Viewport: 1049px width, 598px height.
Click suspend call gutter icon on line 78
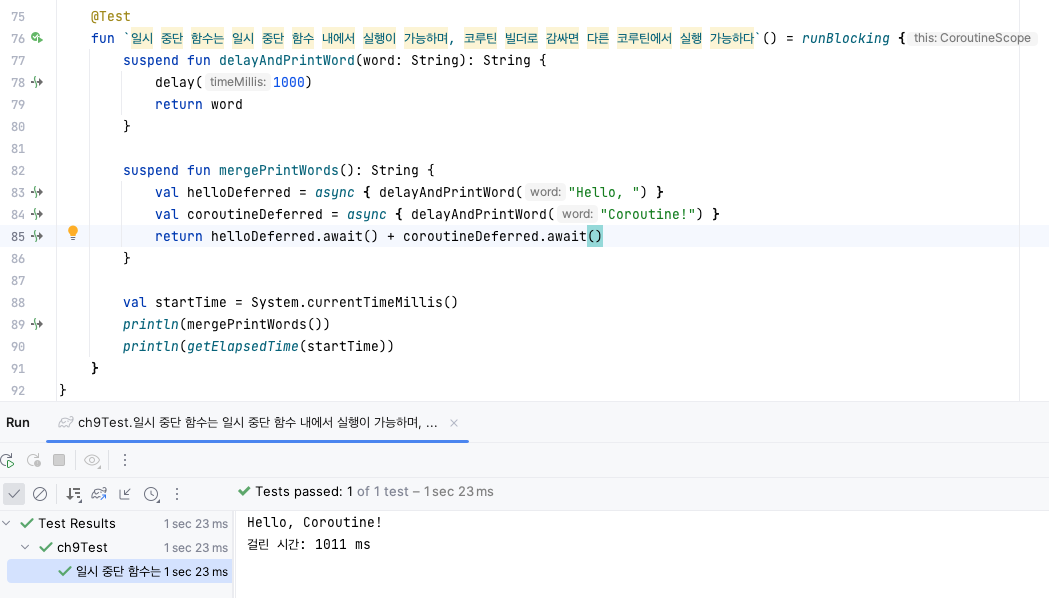click(37, 82)
